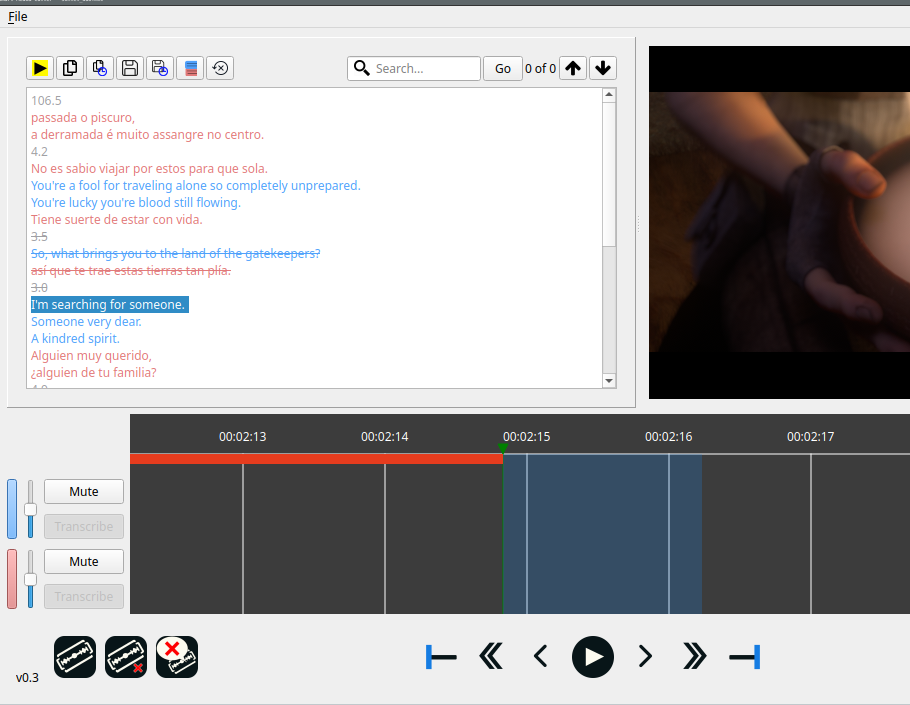
Task: Mute the red audio track
Action: [x=84, y=561]
